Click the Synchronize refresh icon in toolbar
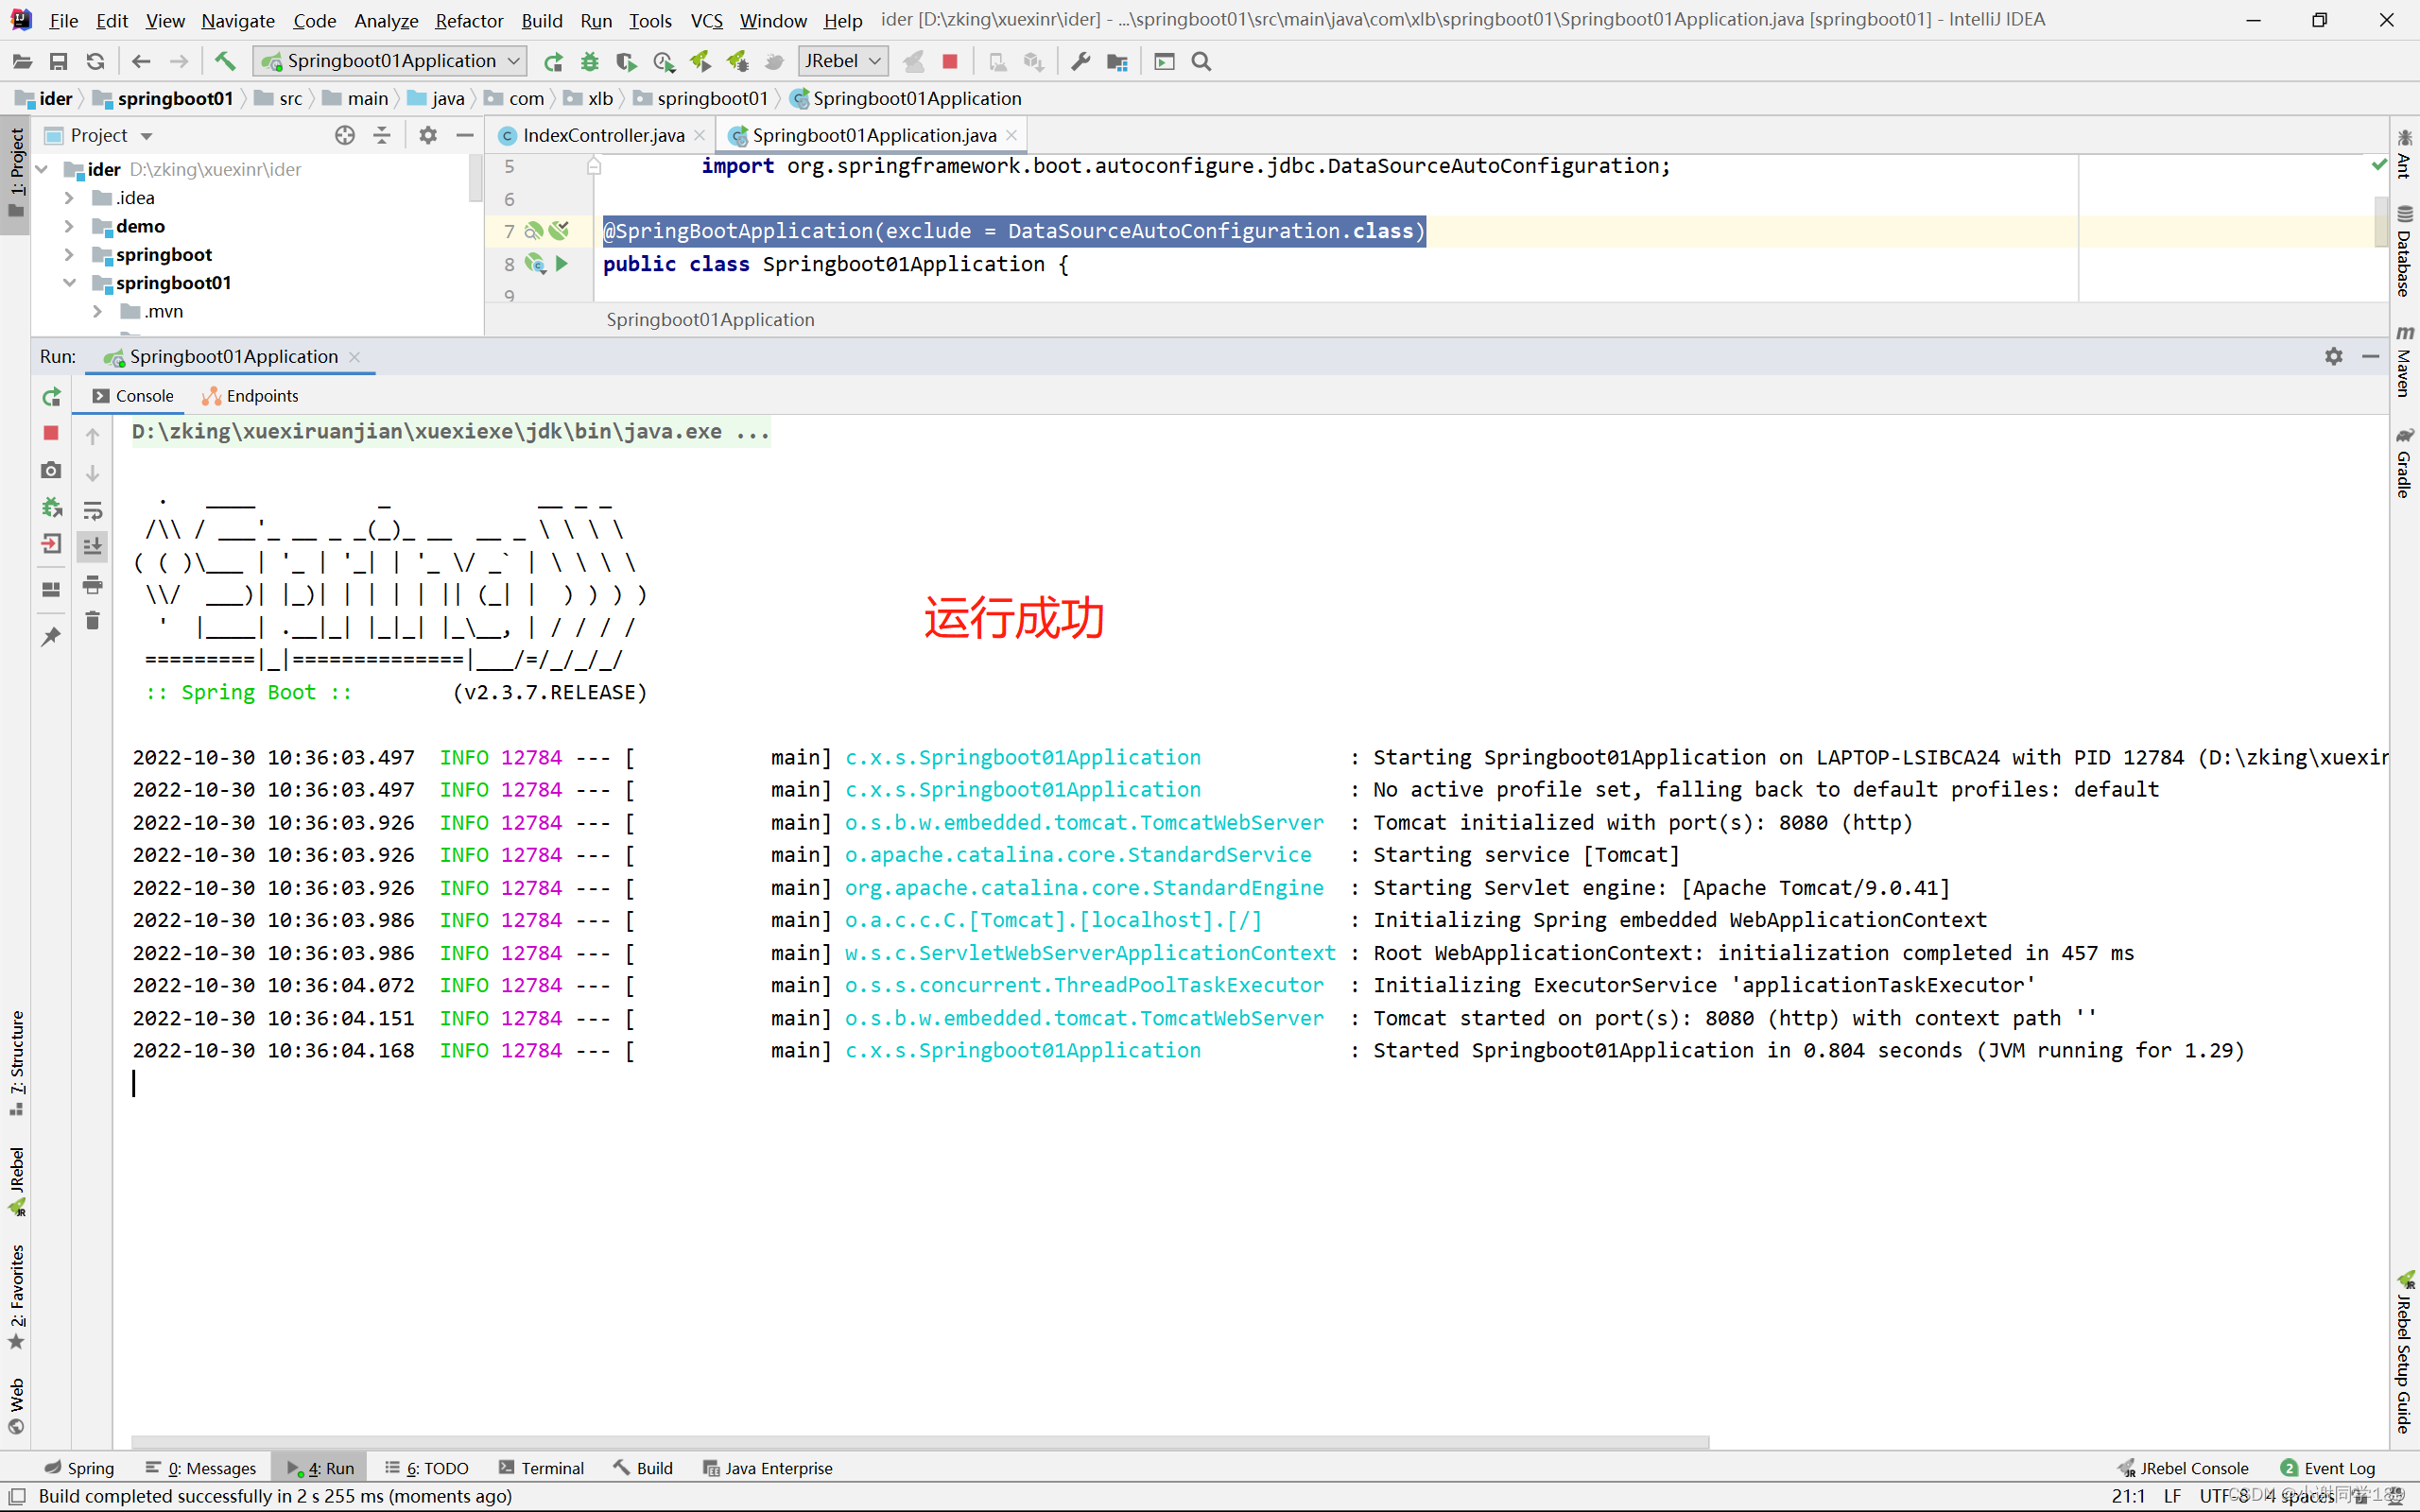 (x=95, y=62)
